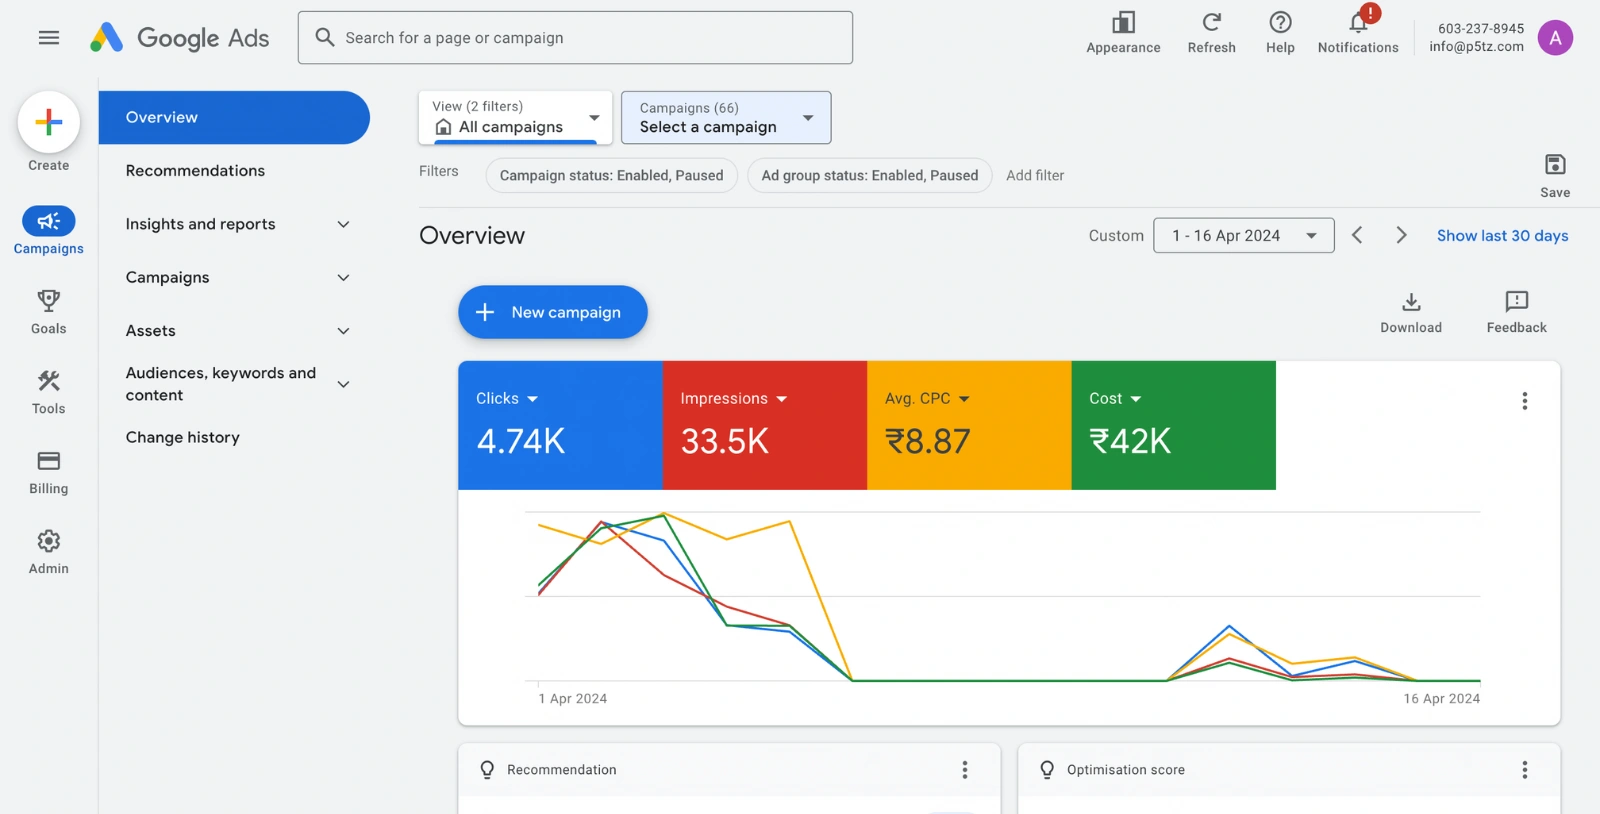1600x814 pixels.
Task: Open the Change history nav item
Action: pyautogui.click(x=183, y=437)
